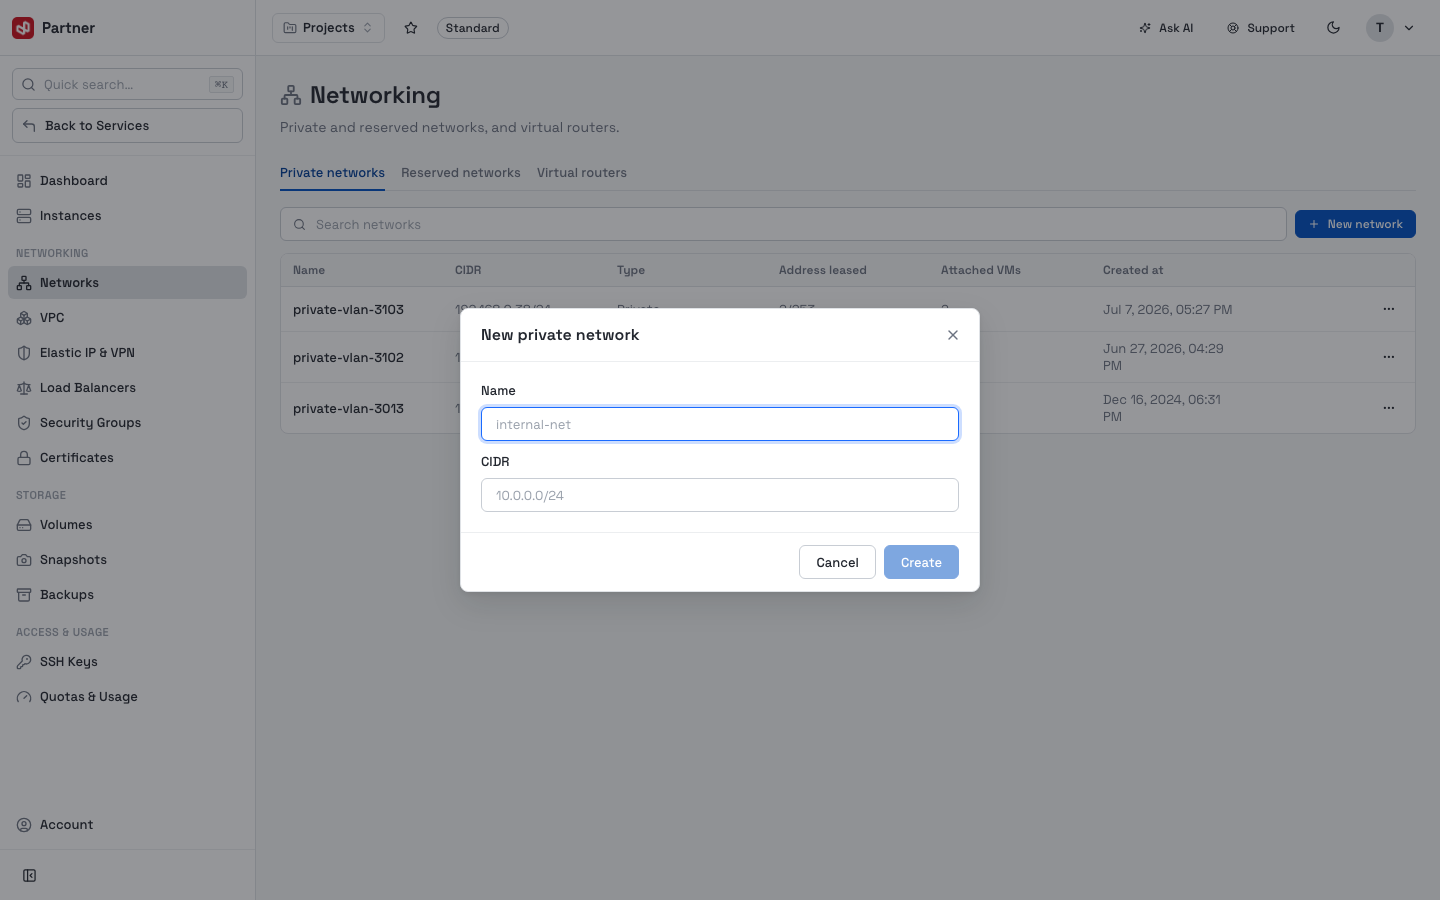This screenshot has width=1440, height=900.
Task: Favorite the project with the star icon
Action: click(x=411, y=28)
